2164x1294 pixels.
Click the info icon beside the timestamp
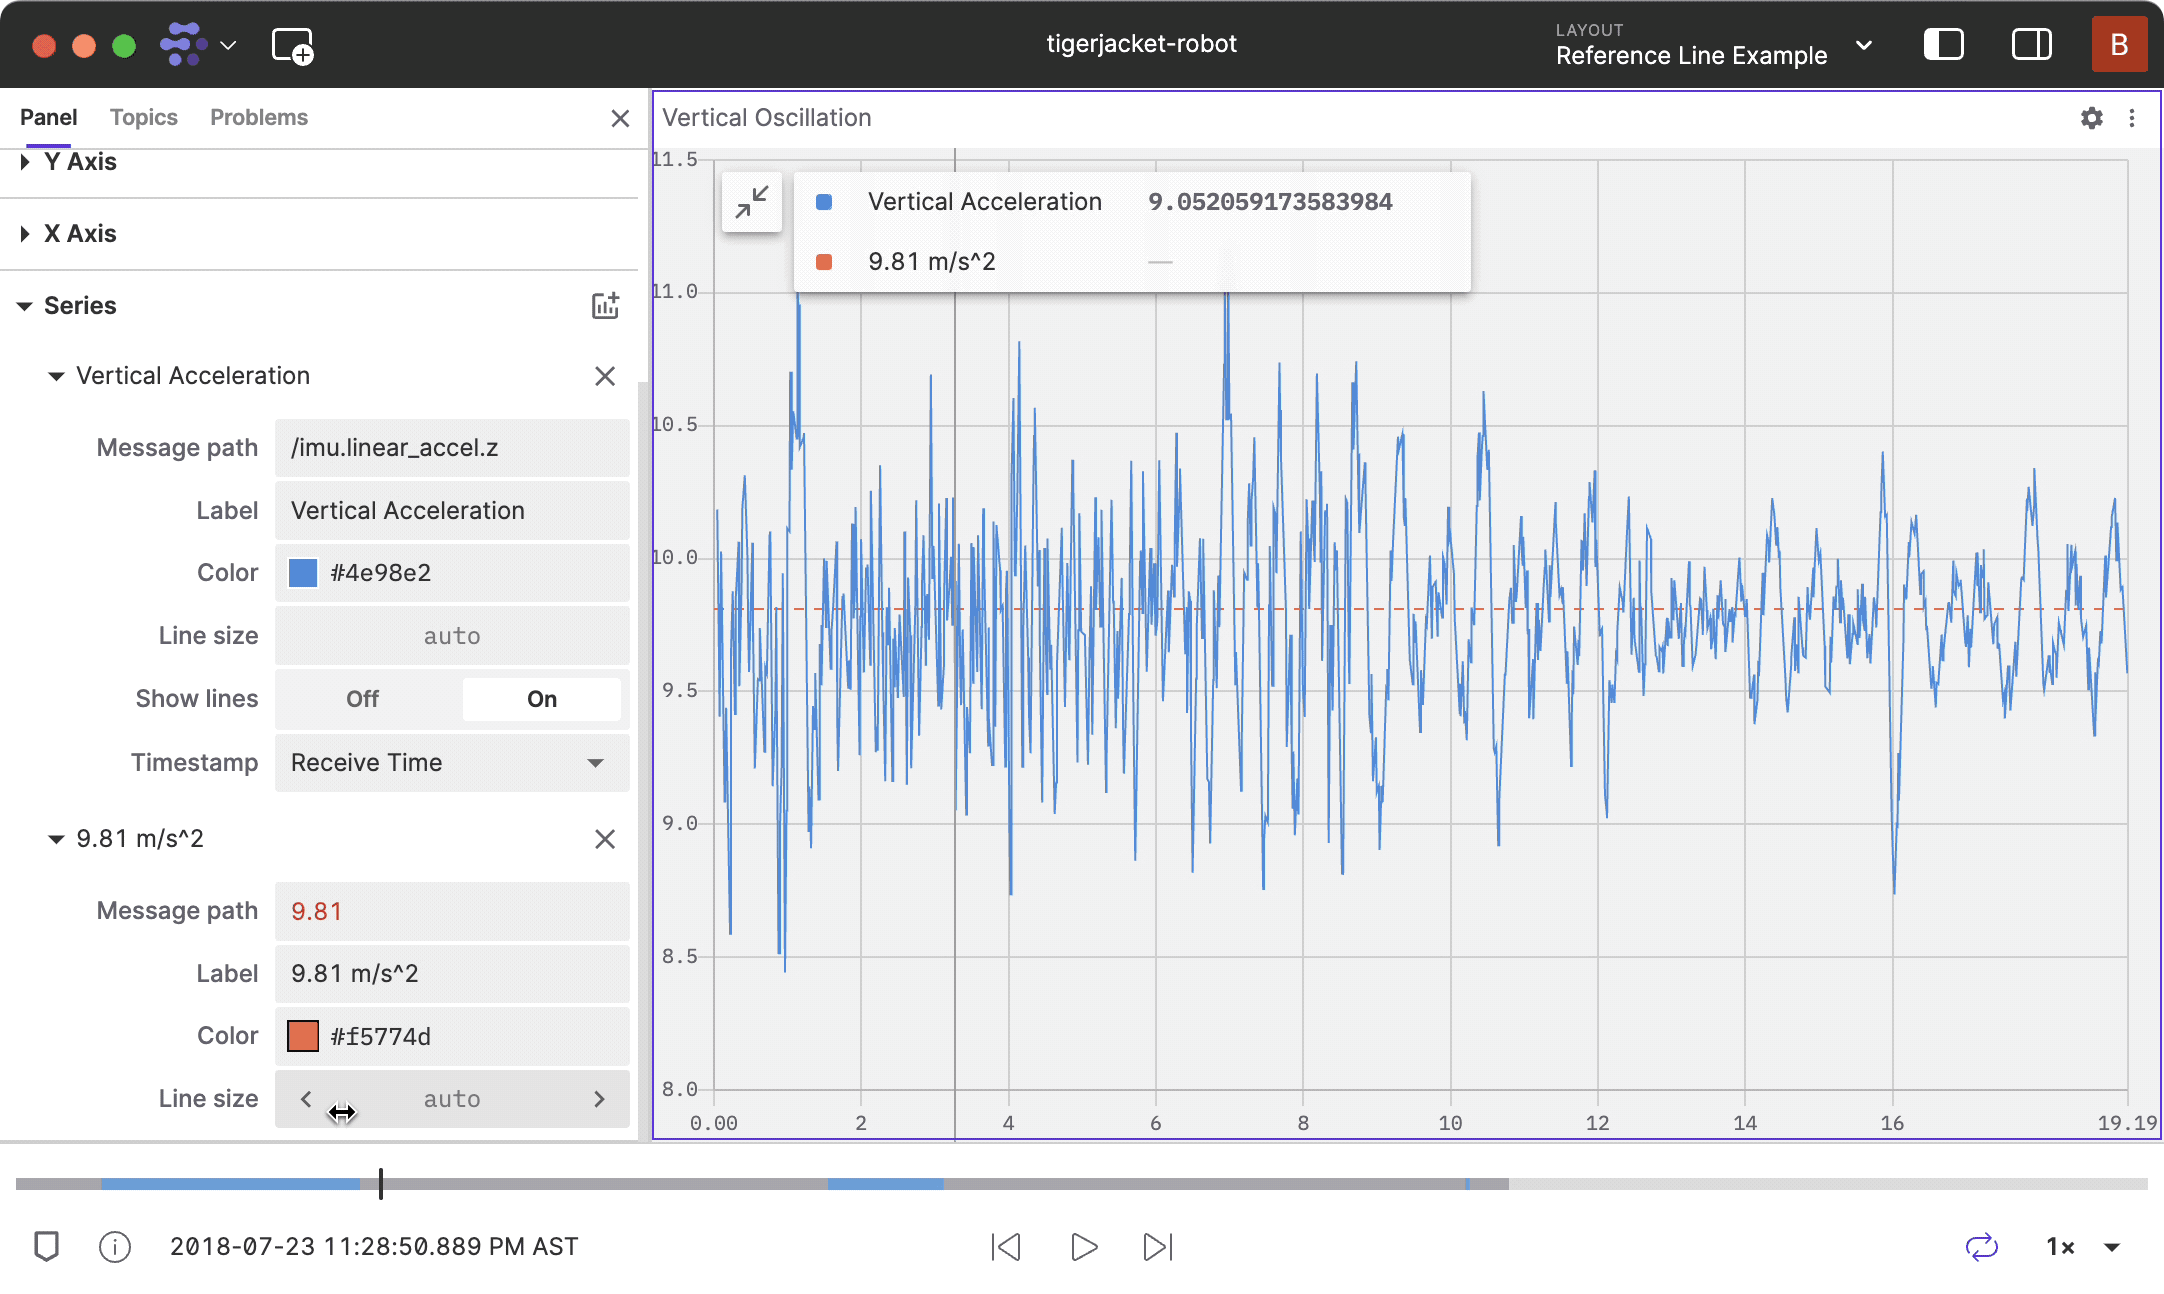click(115, 1247)
